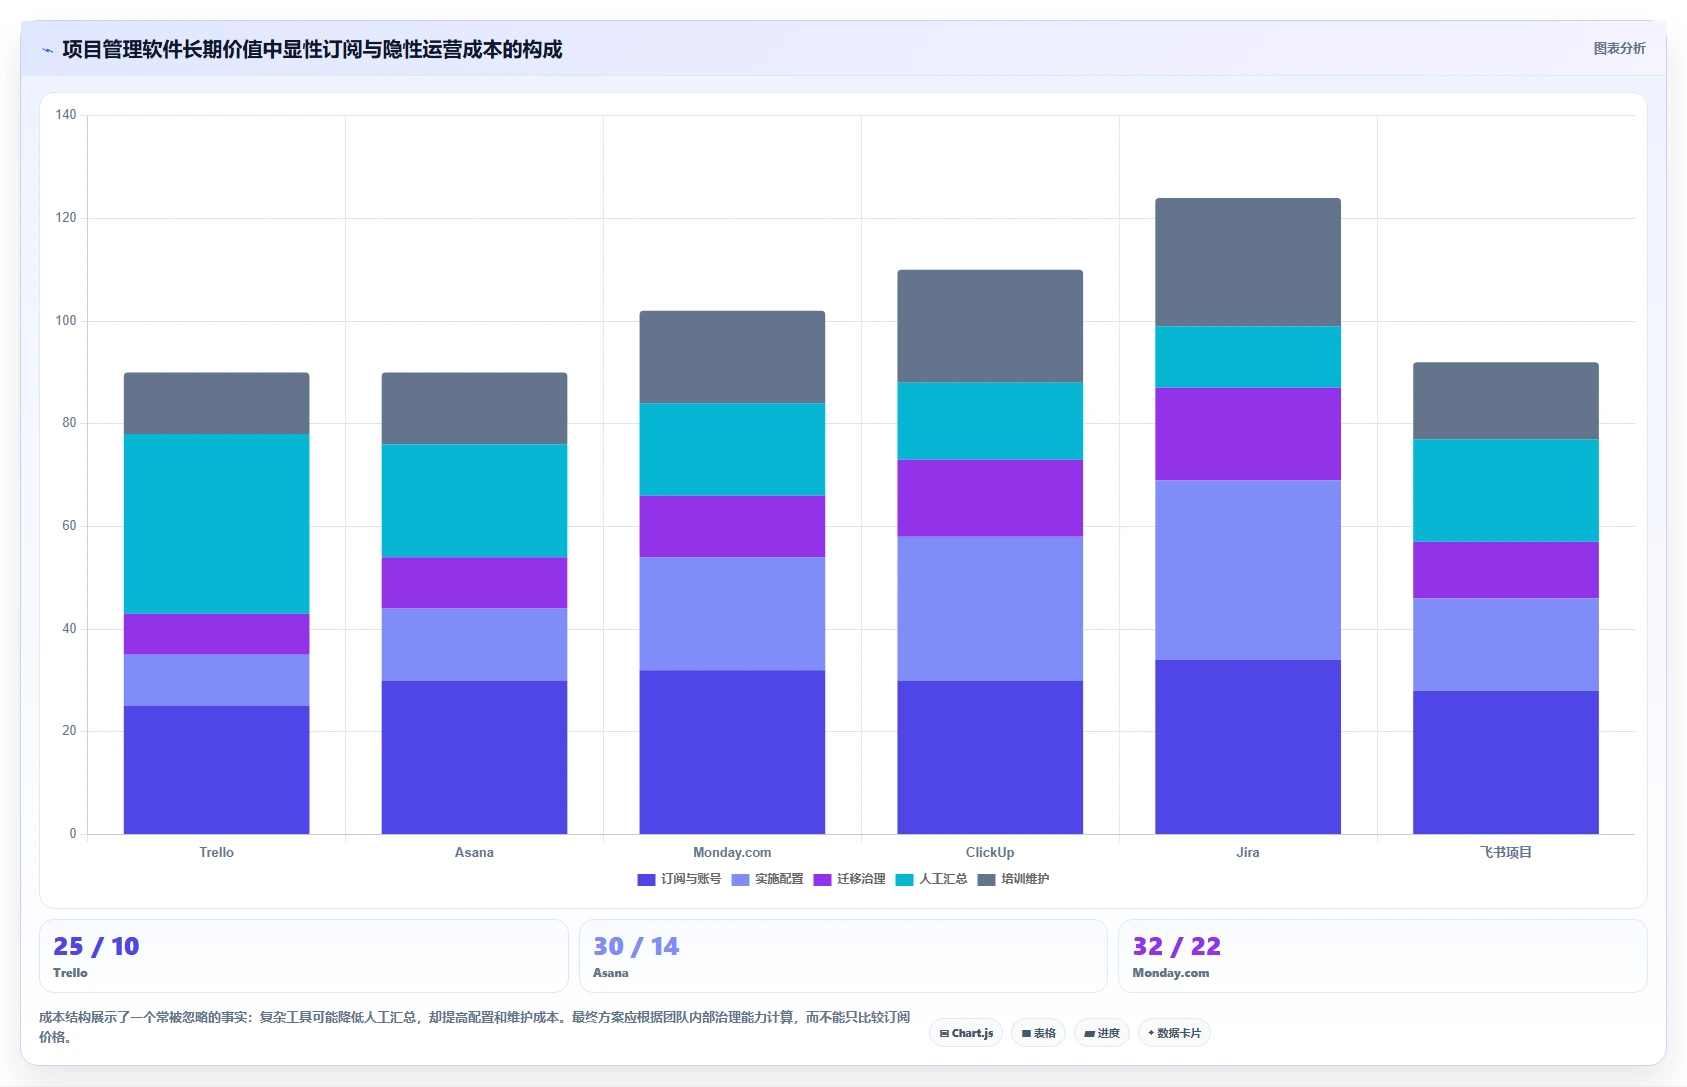This screenshot has height=1087, width=1687.
Task: Click Monday.com's light blue 实施配置 segment
Action: 732,614
